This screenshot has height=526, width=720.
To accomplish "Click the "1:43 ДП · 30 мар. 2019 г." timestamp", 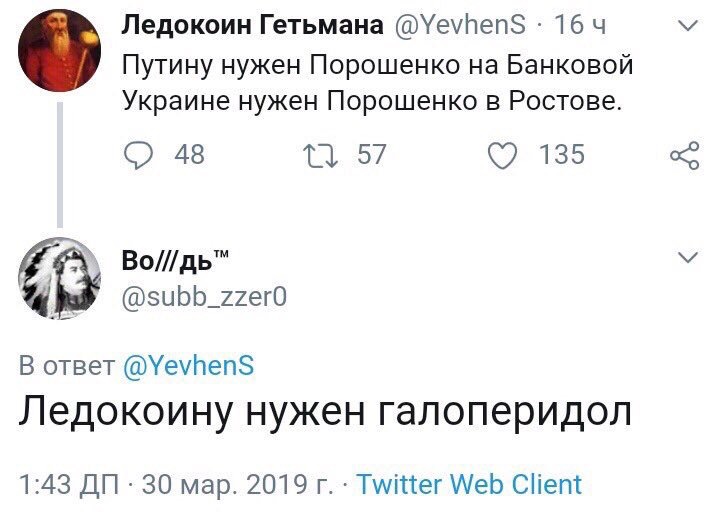I will (x=176, y=485).
